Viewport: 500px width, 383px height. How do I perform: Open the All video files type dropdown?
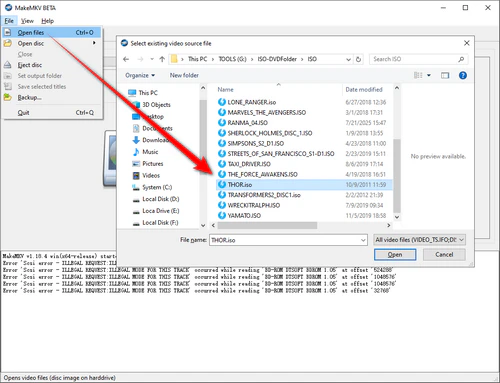(420, 240)
